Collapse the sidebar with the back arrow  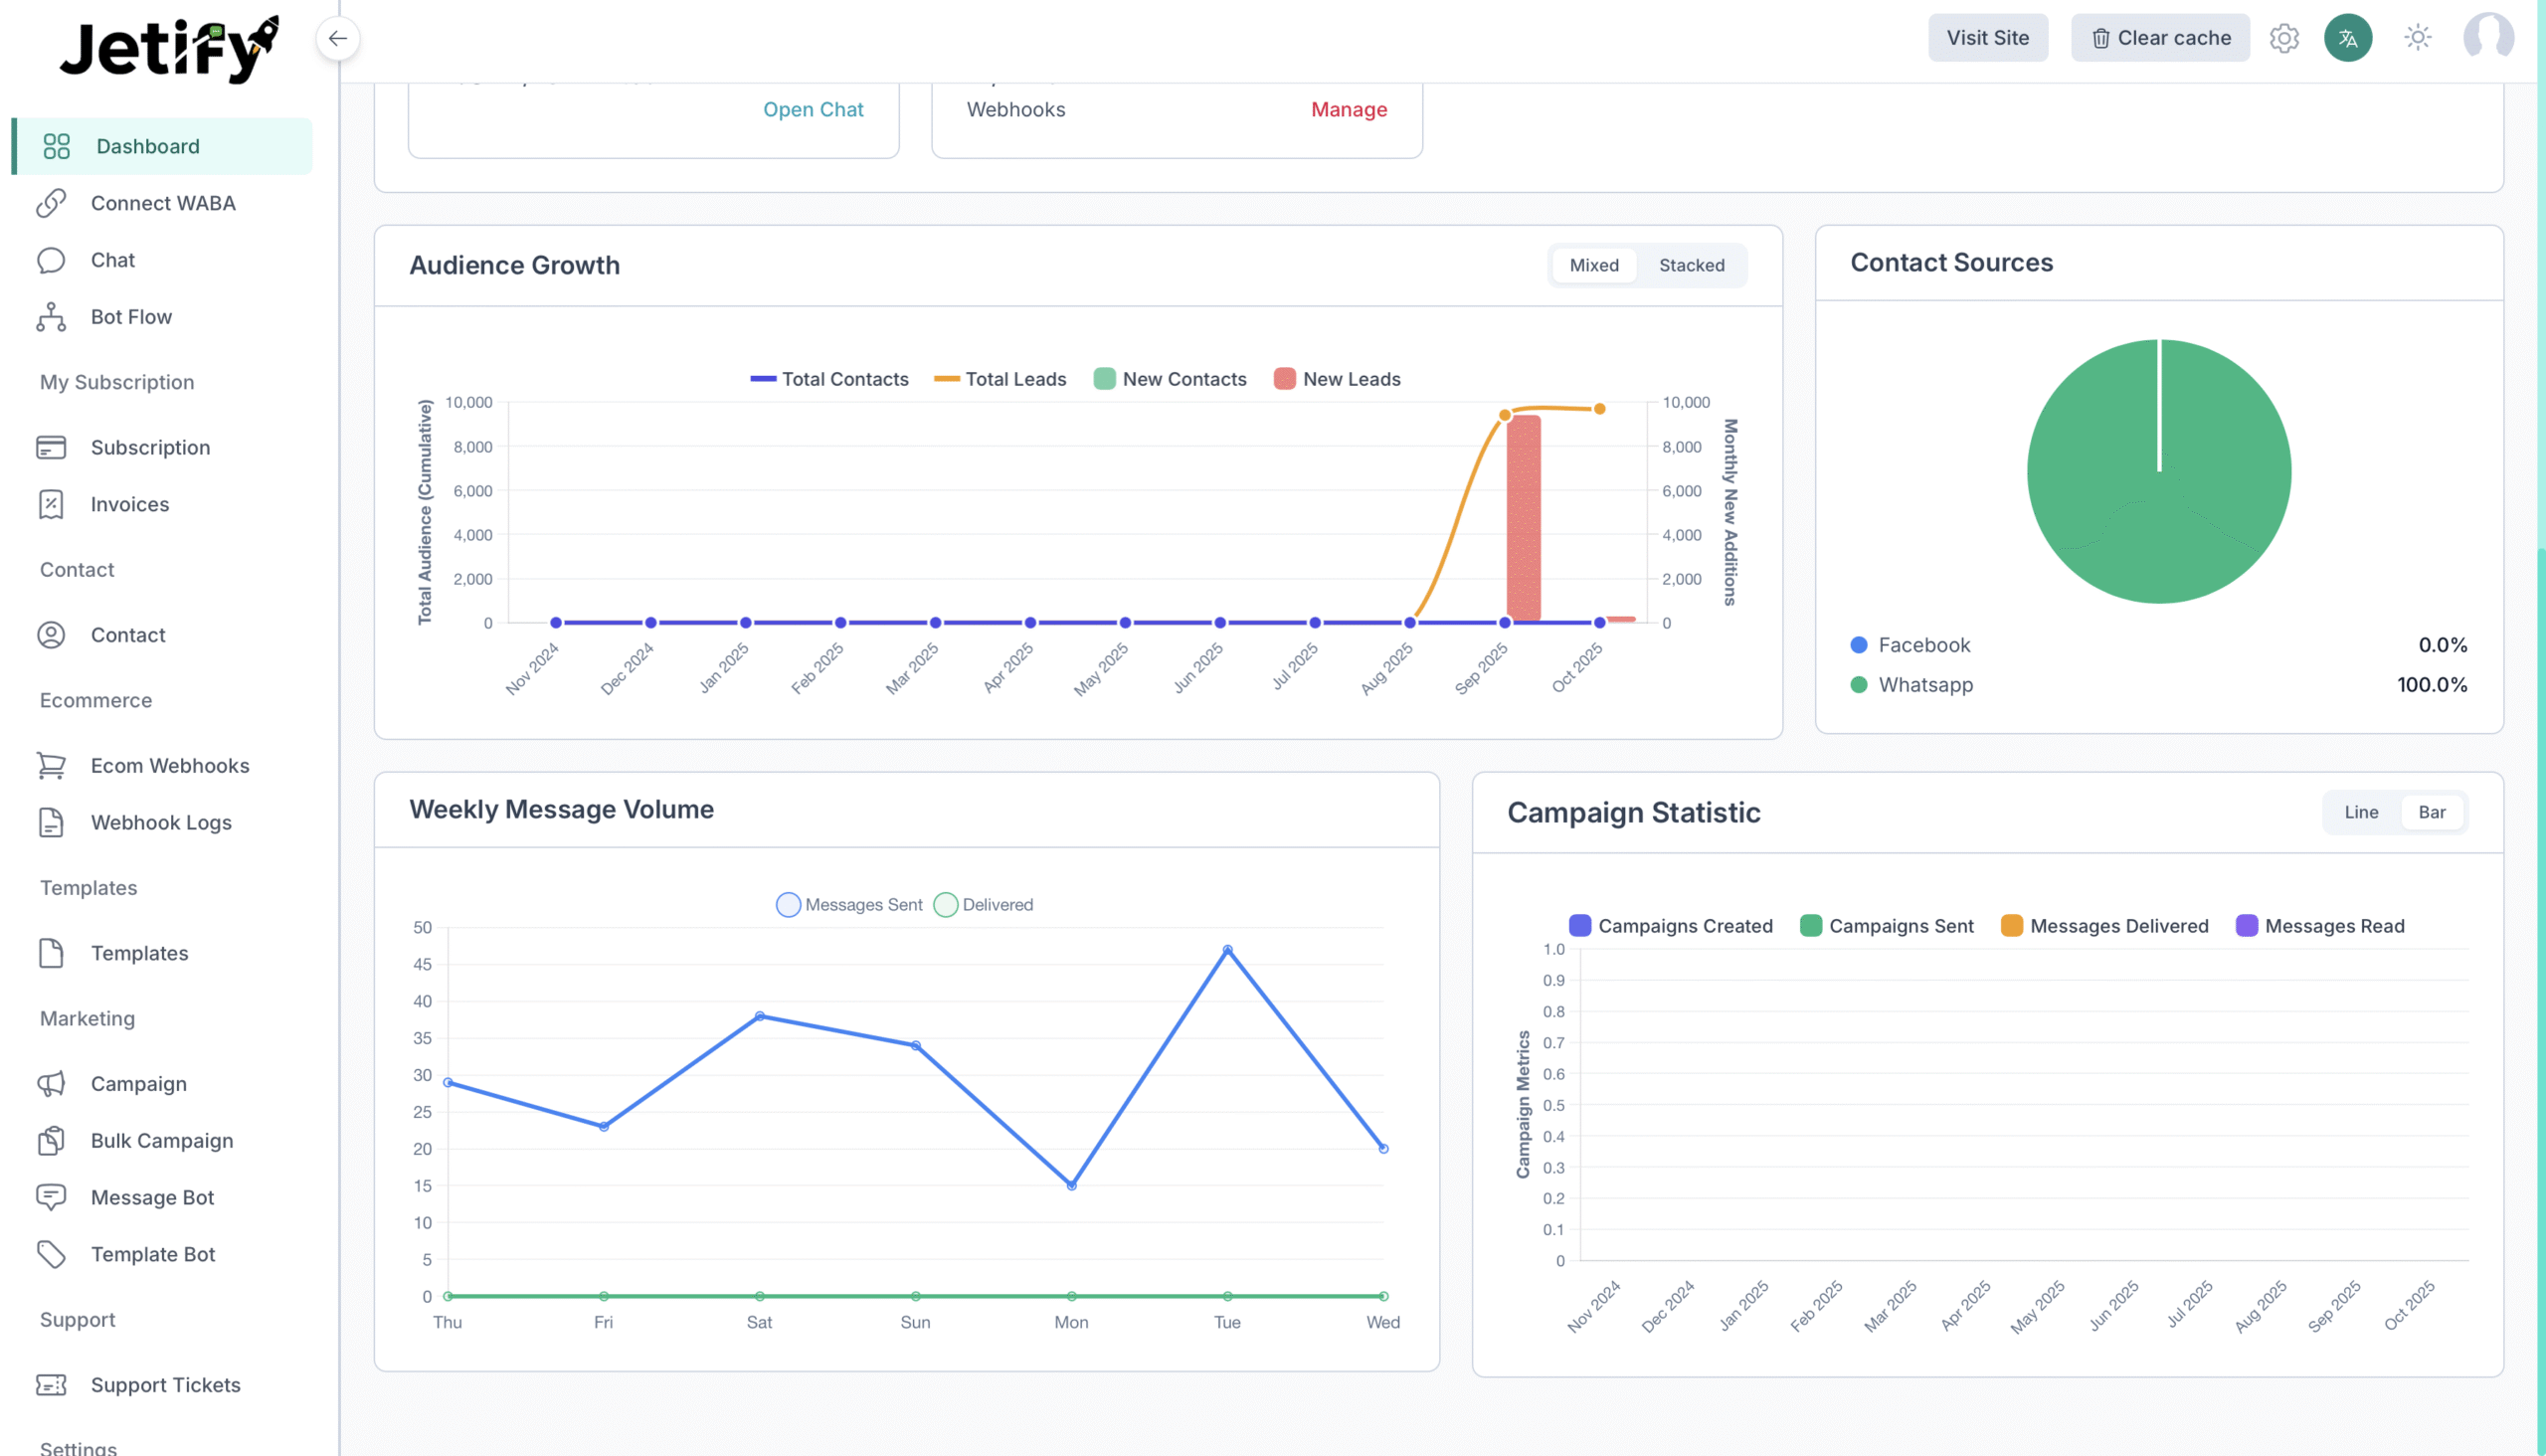tap(338, 38)
